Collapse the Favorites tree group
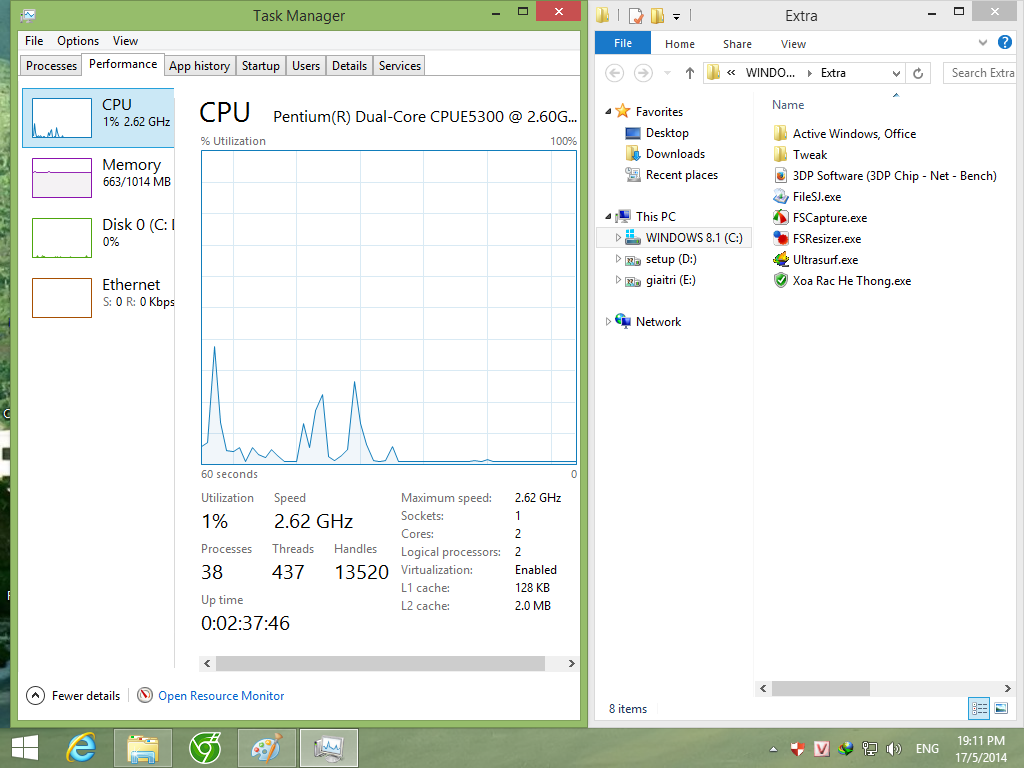 [608, 112]
